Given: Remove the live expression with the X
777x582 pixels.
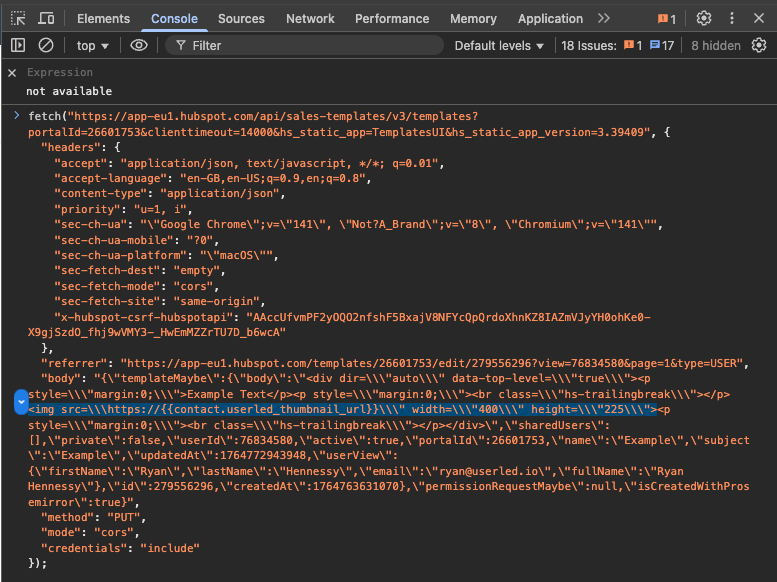Looking at the screenshot, I should pos(12,72).
